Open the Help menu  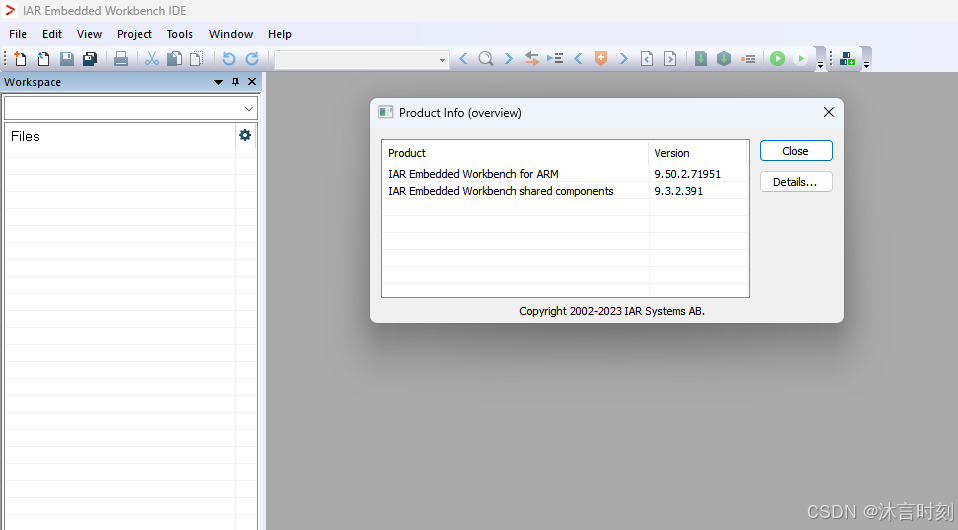coord(280,34)
